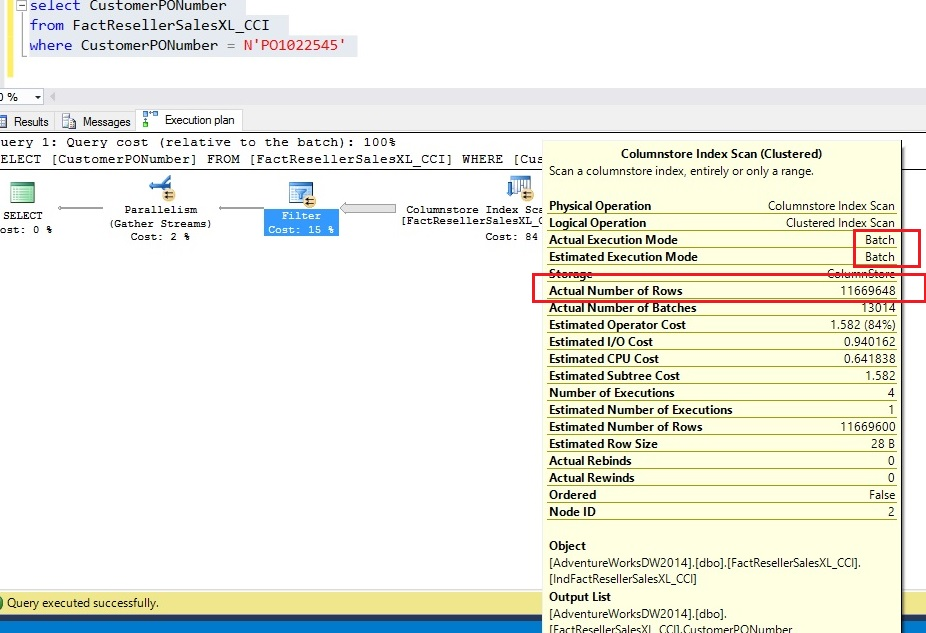Viewport: 926px width, 633px height.
Task: Click the Actual Number of Rows tooltip row
Action: (x=722, y=291)
